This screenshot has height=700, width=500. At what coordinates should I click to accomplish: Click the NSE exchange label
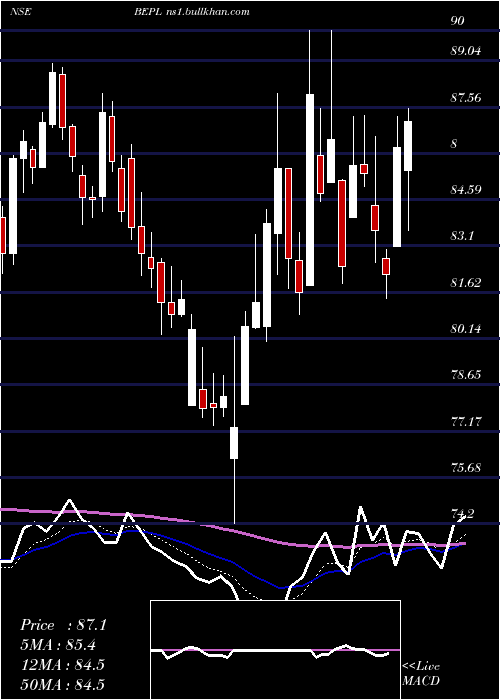(x=20, y=12)
